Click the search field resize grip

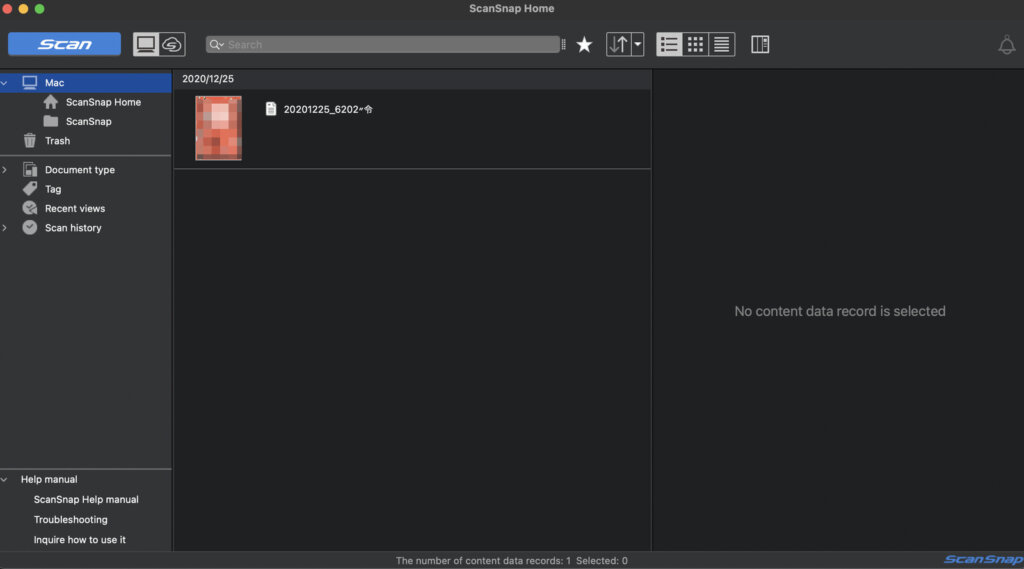[564, 44]
